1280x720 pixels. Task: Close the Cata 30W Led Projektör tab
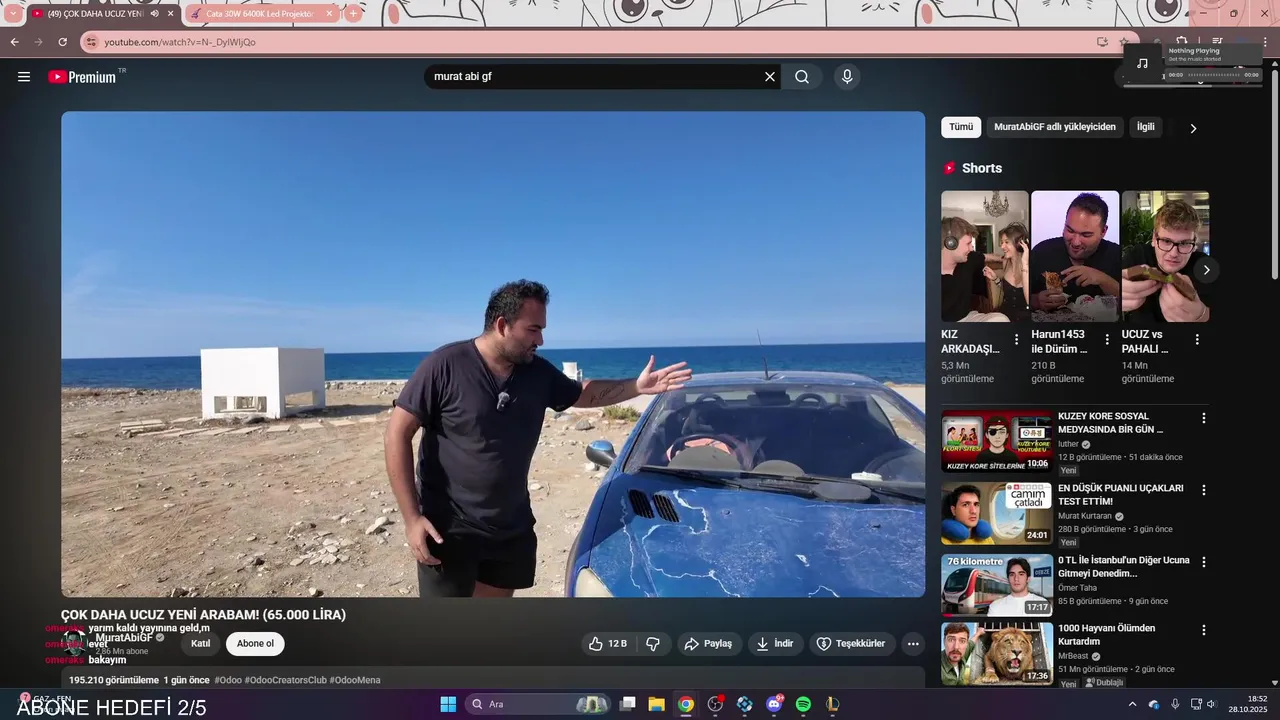[x=329, y=14]
